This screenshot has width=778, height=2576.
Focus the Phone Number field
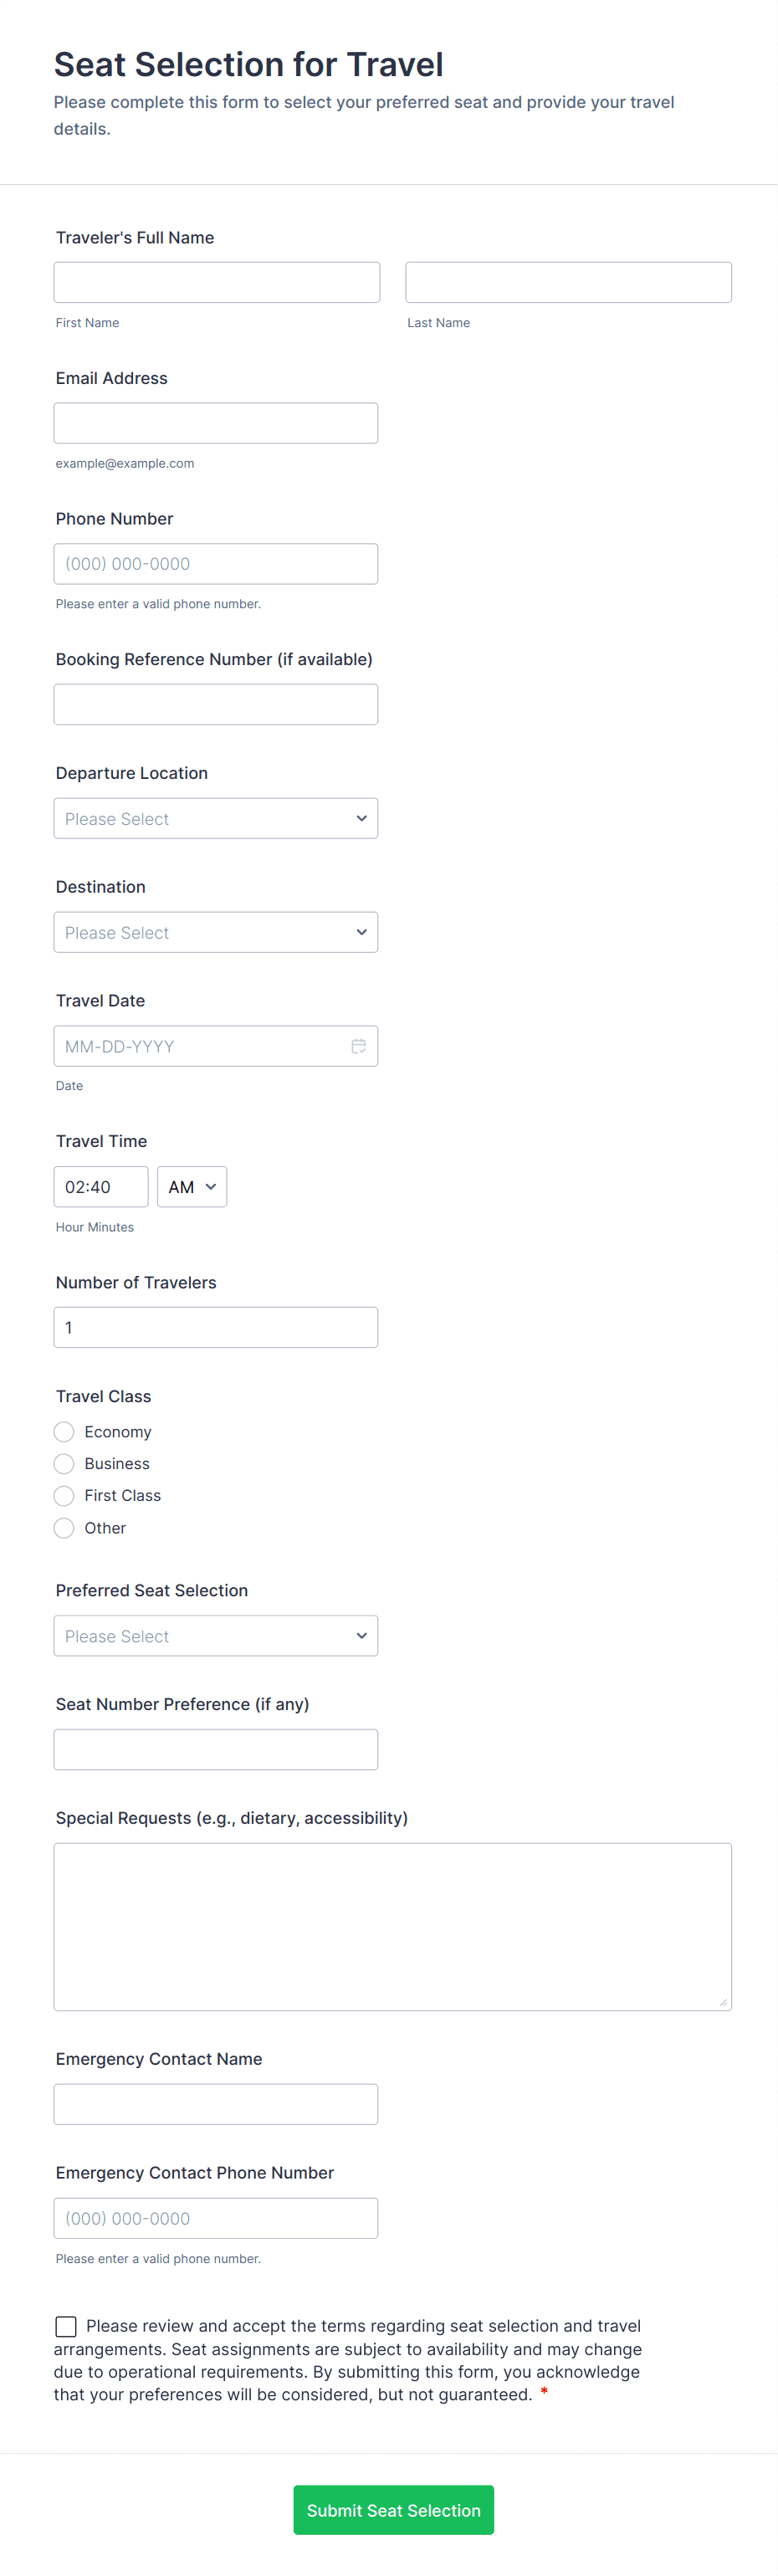point(216,564)
